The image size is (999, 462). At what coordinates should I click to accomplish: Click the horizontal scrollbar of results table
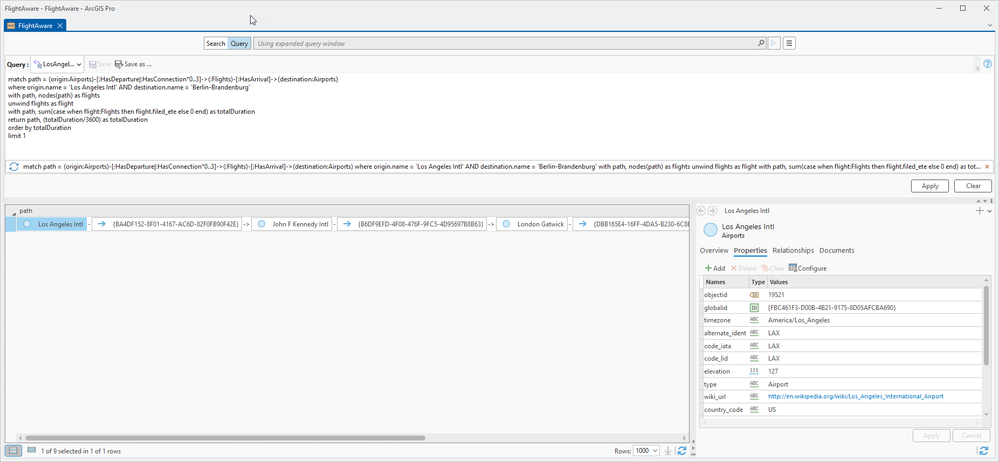pyautogui.click(x=225, y=438)
